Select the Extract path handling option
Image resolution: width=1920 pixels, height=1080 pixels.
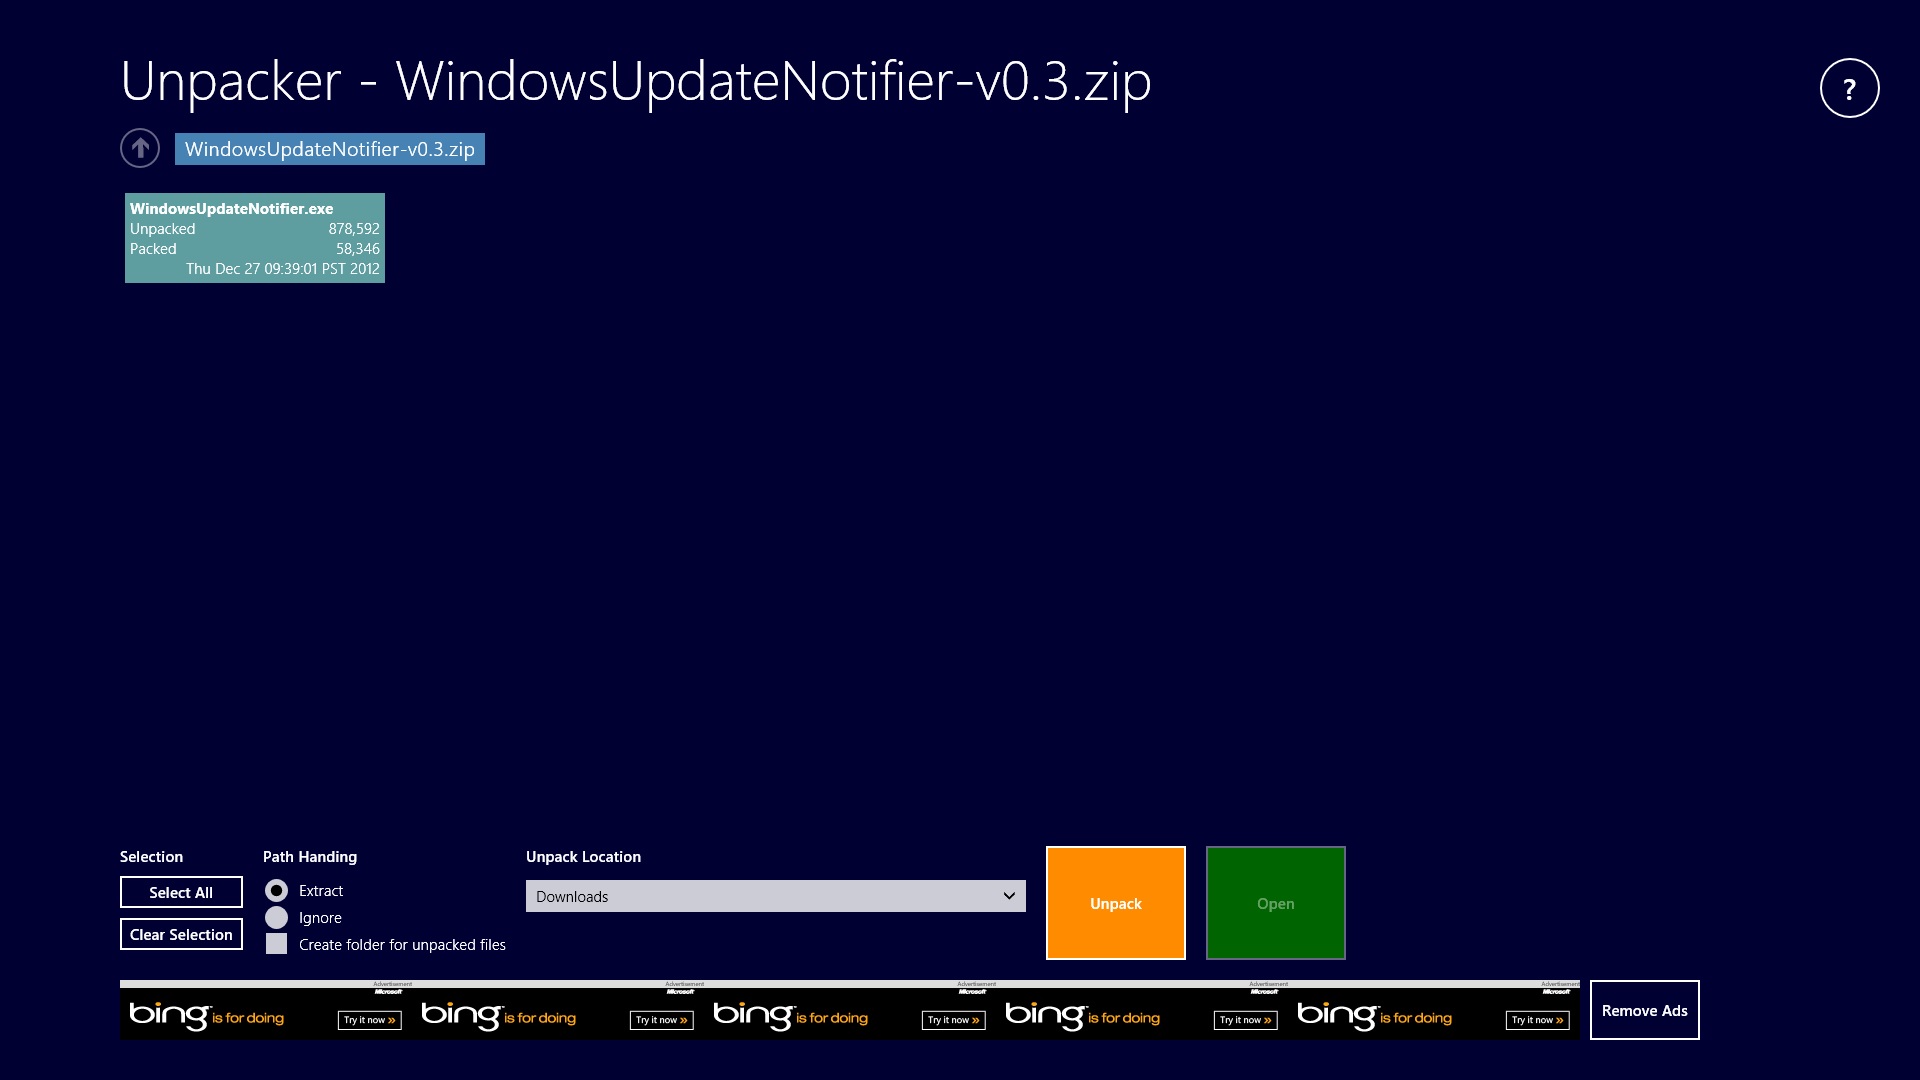coord(276,890)
